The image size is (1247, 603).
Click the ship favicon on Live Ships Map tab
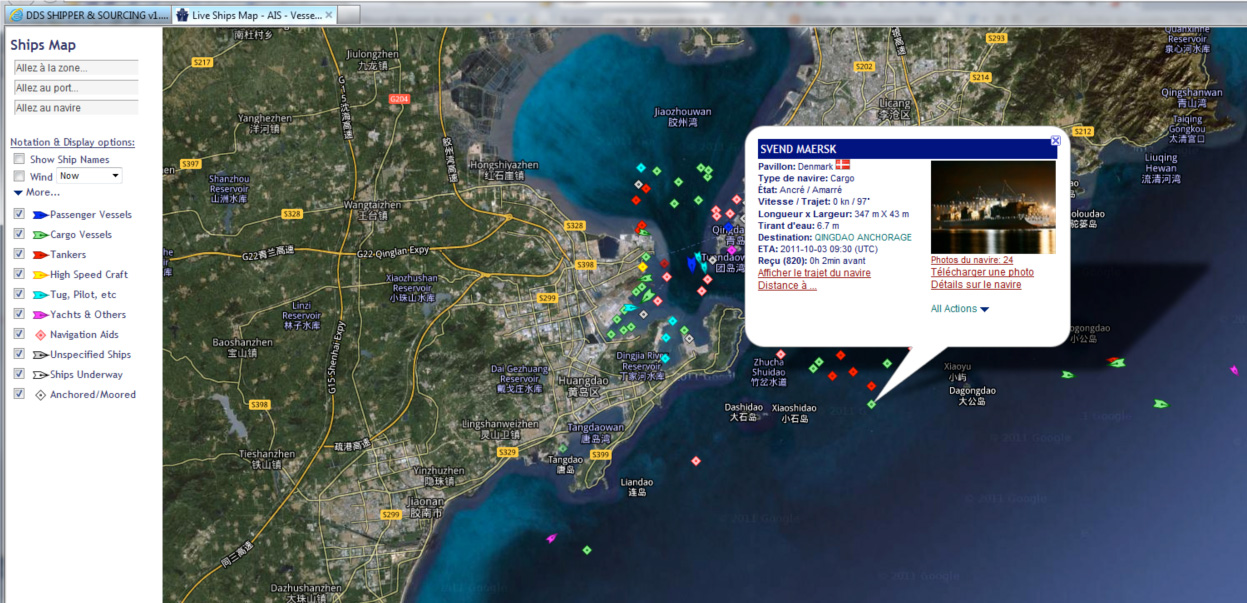click(x=181, y=14)
